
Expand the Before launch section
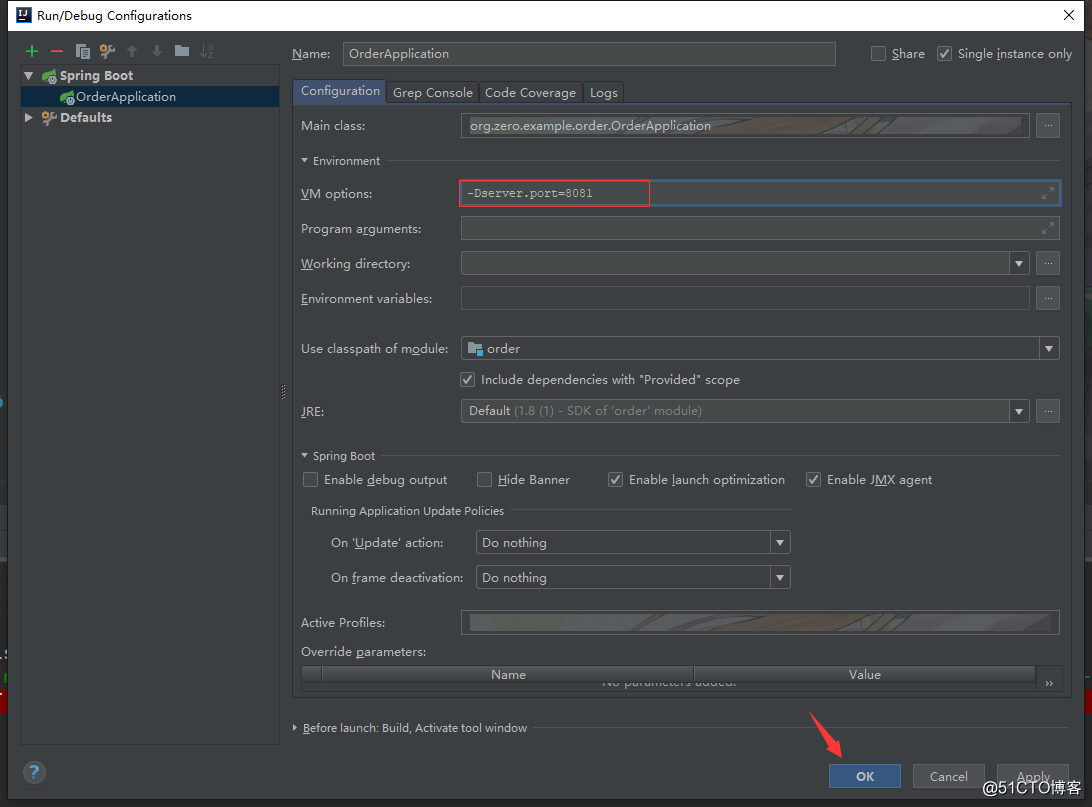click(295, 728)
